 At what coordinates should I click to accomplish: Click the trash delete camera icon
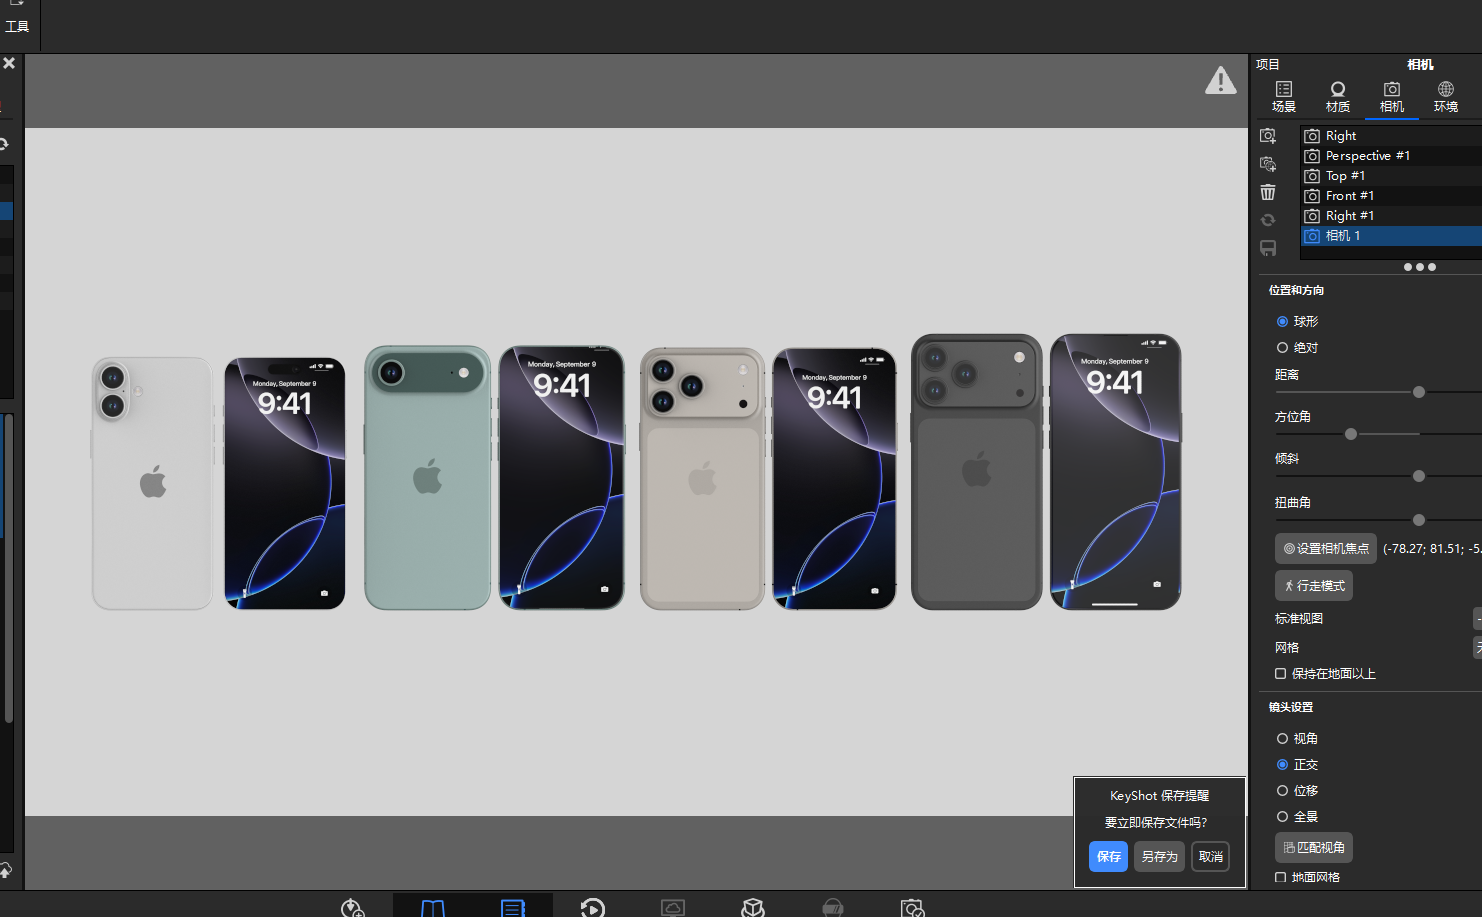coord(1268,191)
